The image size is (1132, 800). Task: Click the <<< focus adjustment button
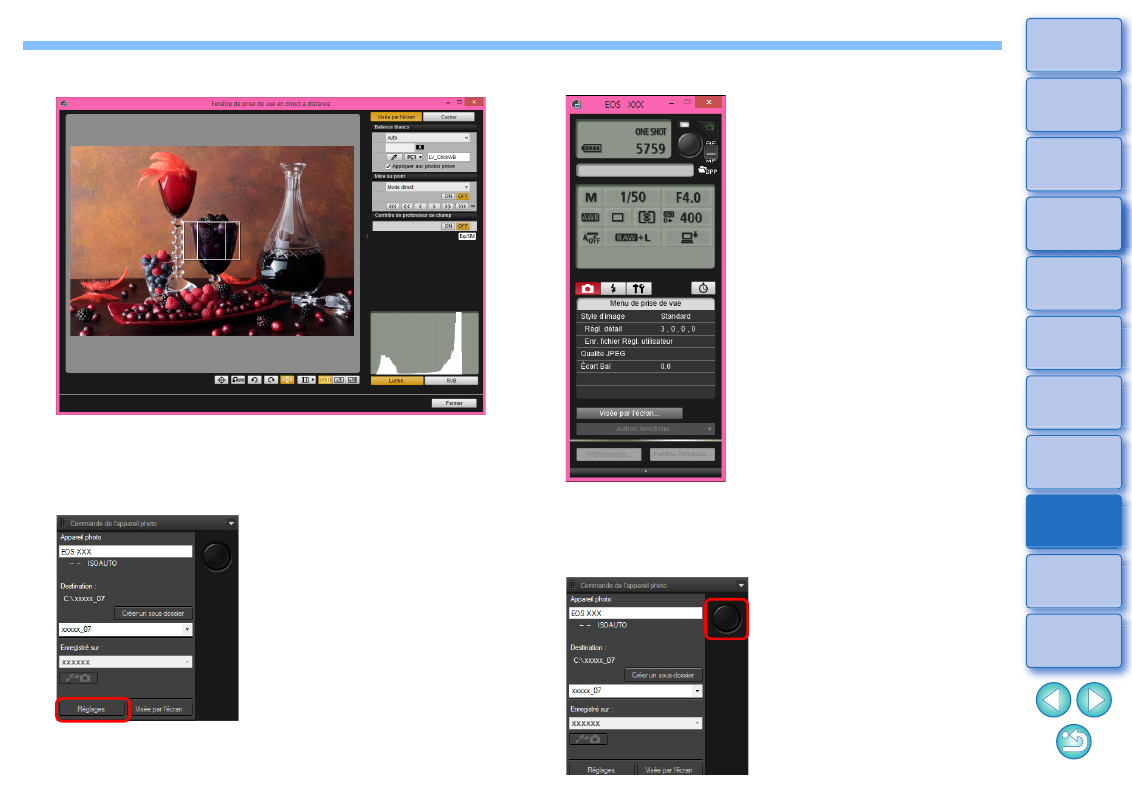point(393,206)
